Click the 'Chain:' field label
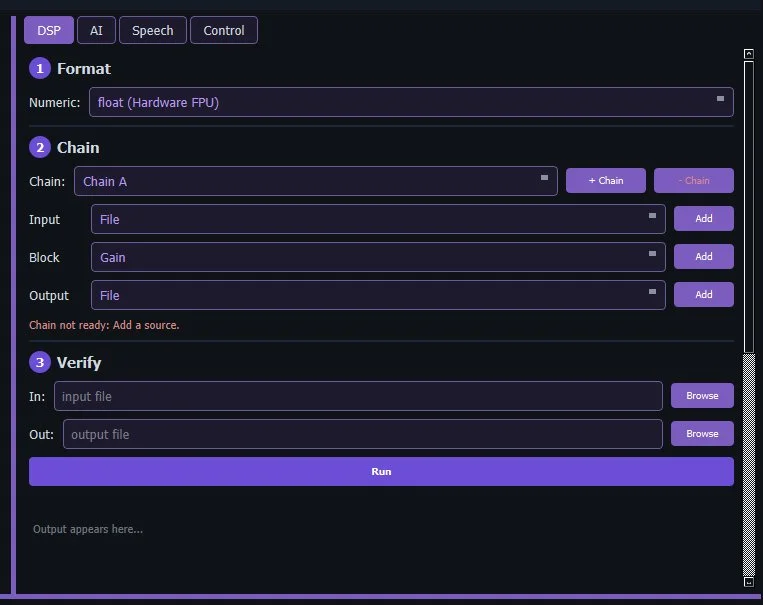 tap(47, 182)
